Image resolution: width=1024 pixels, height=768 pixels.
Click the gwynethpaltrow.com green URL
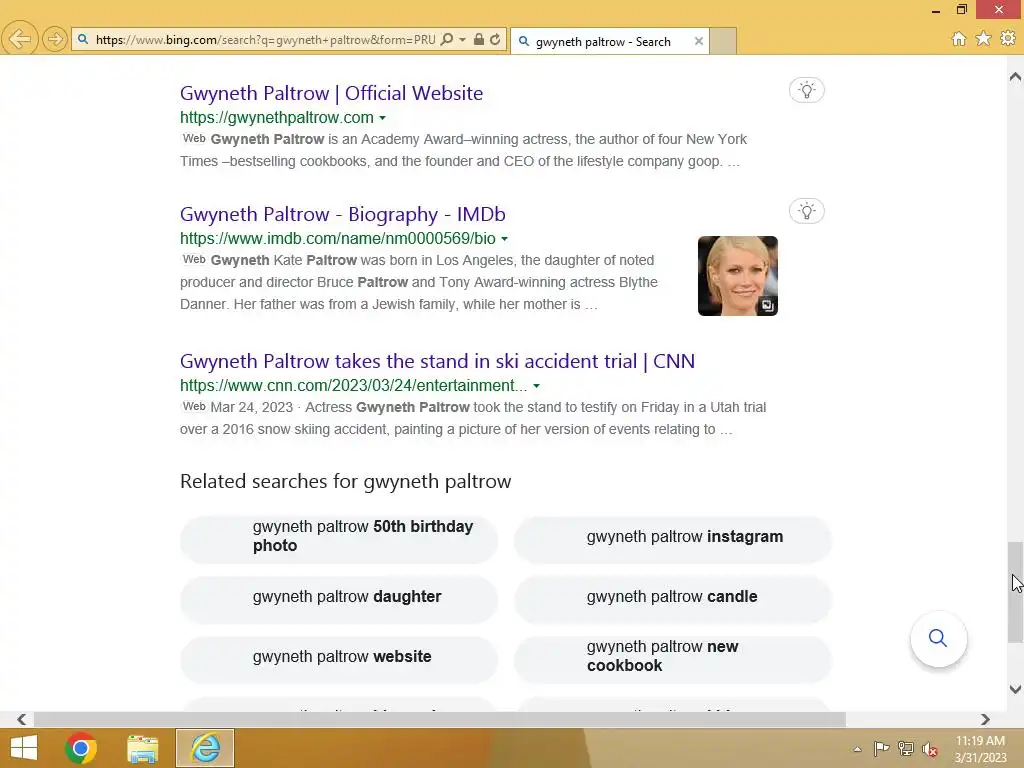click(277, 118)
